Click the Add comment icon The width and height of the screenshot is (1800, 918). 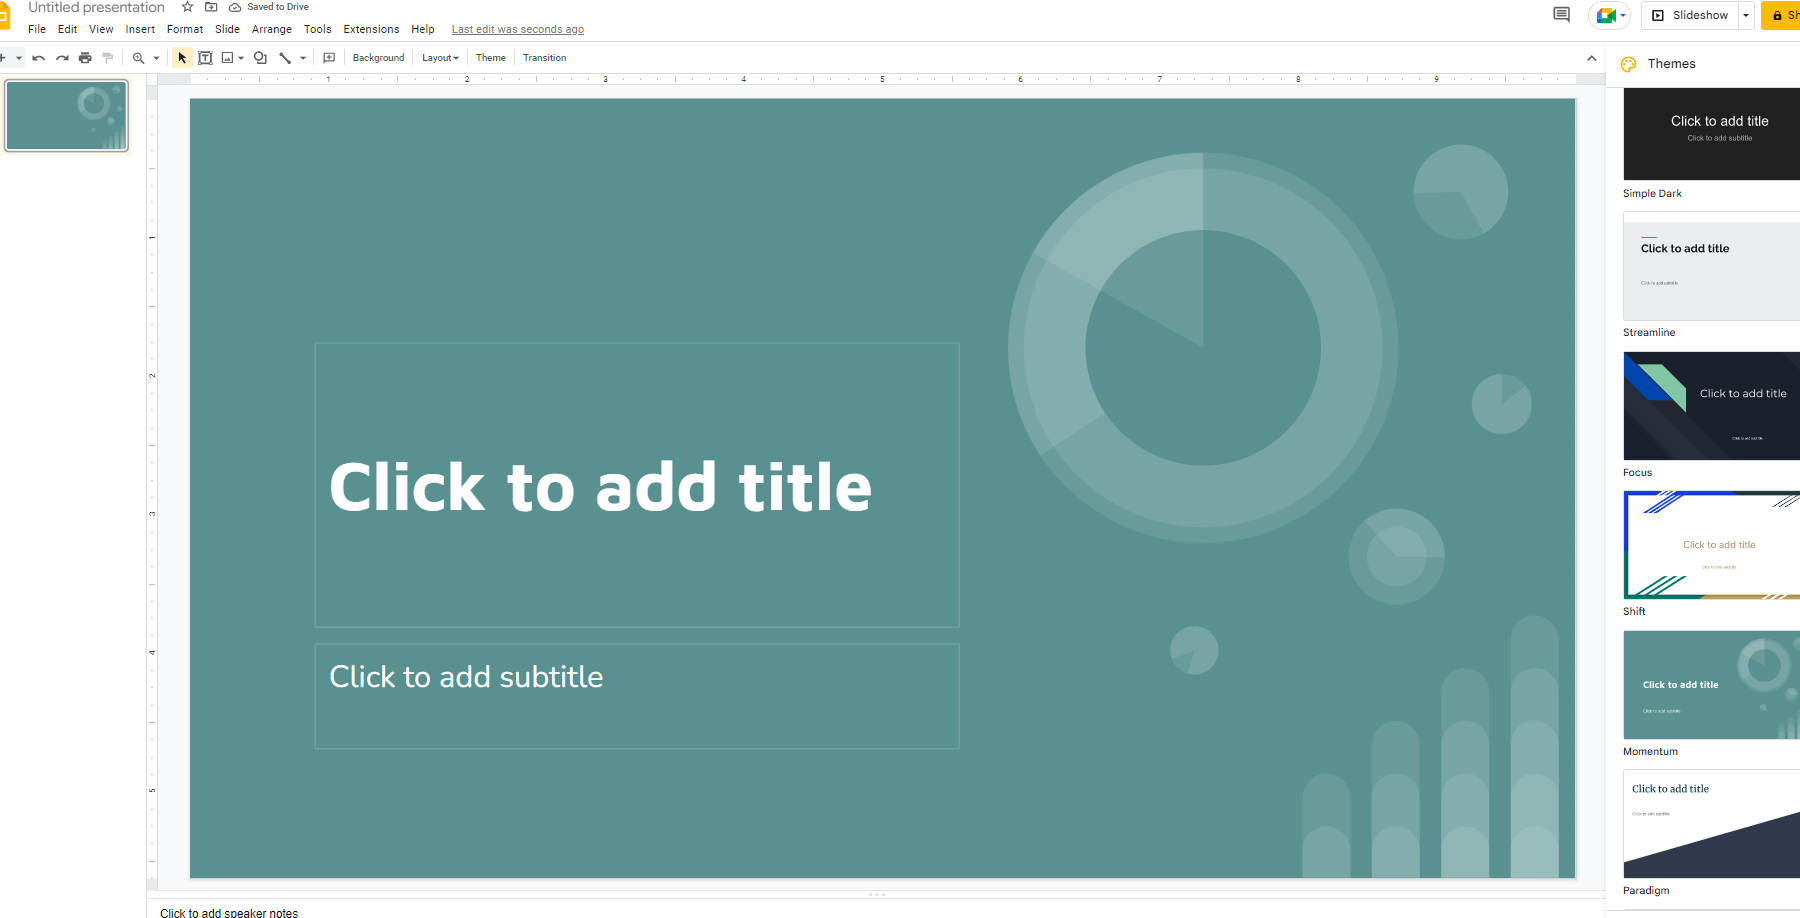(329, 58)
